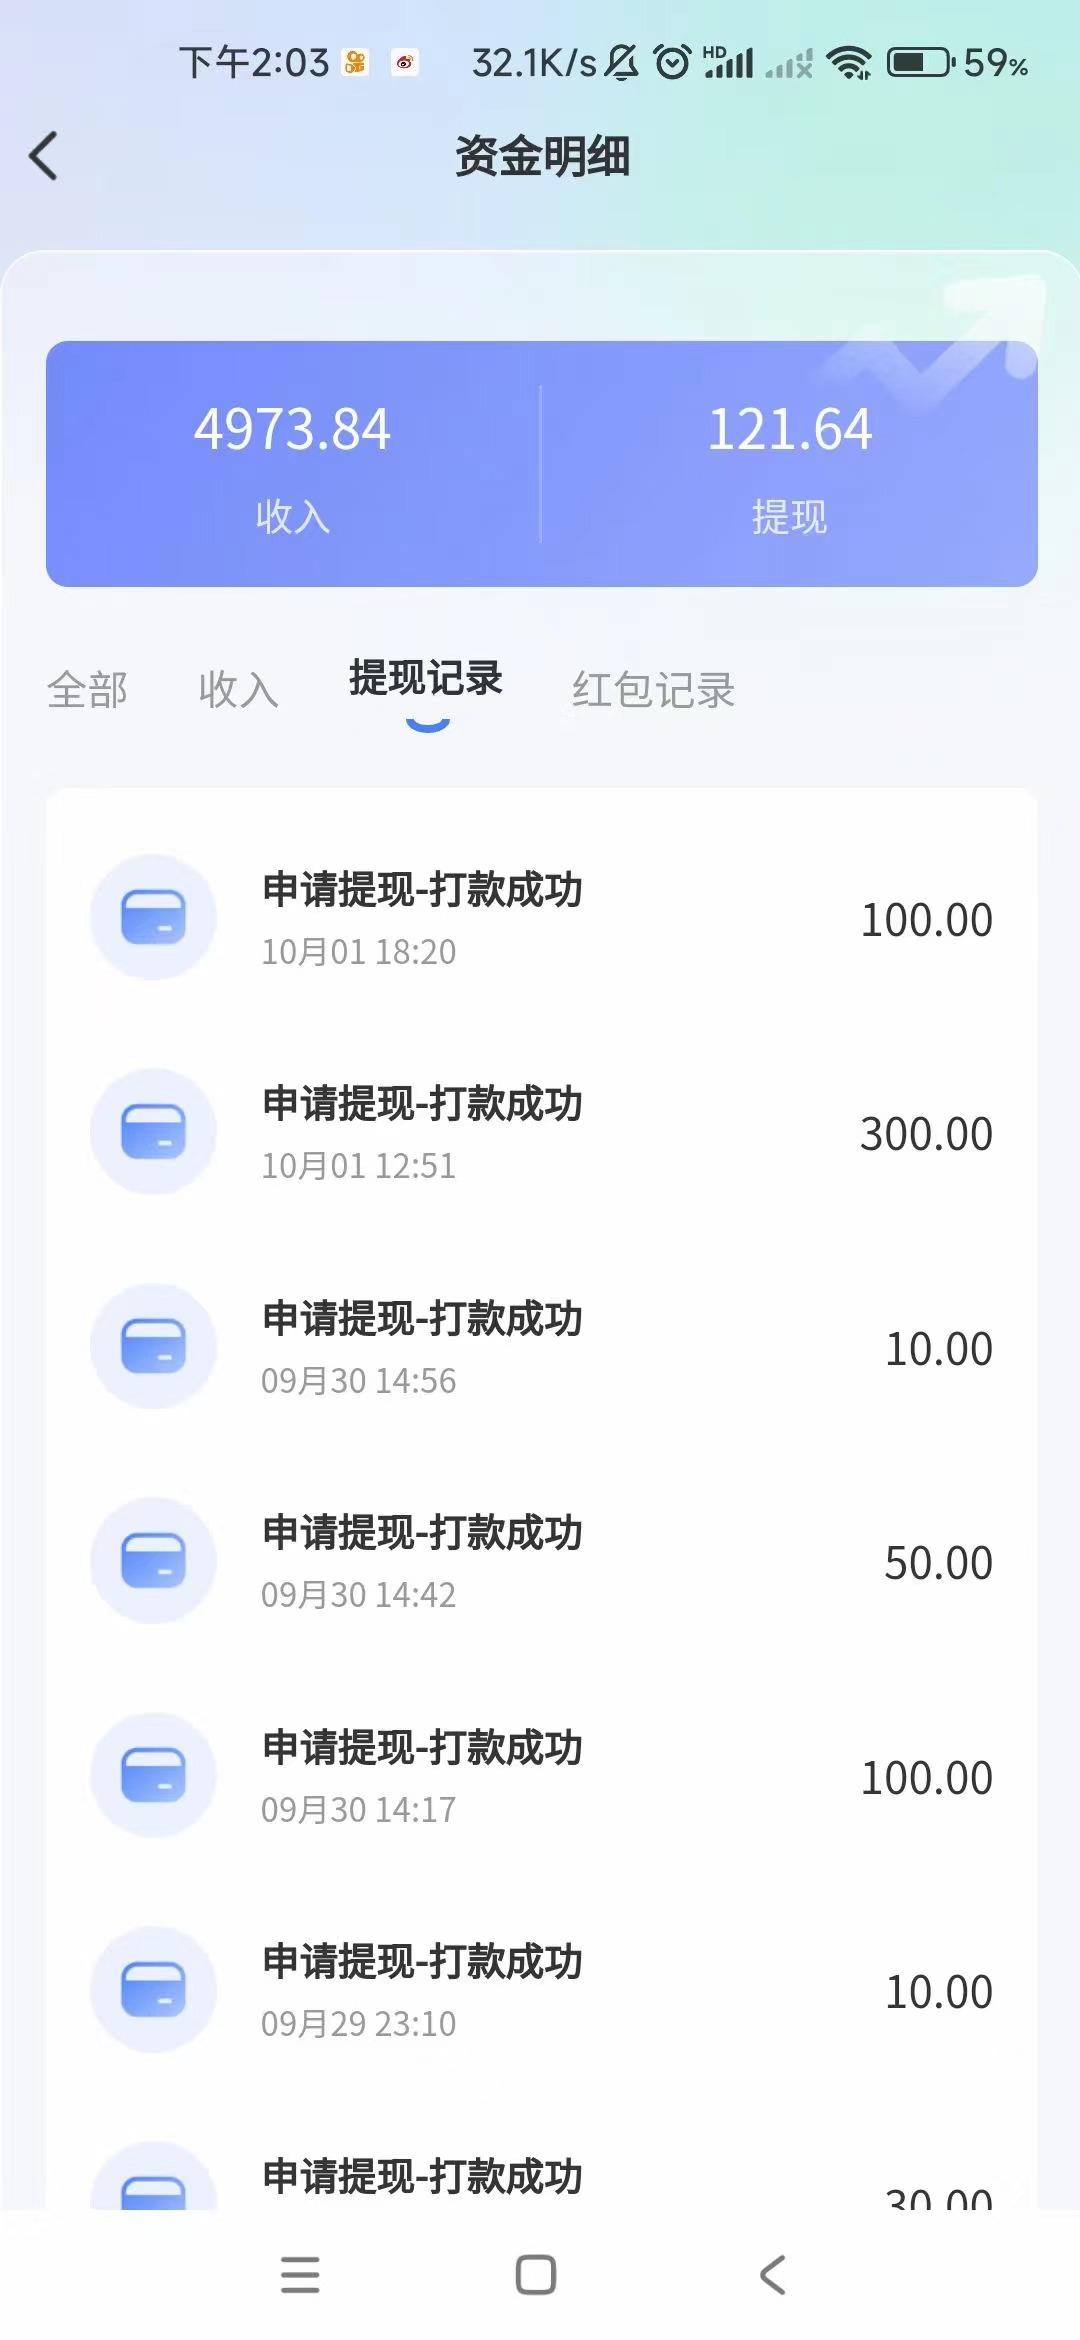Tap card icon for 10月01 12:51 withdrawal
Screen dimensions: 1080x2340
(153, 1131)
